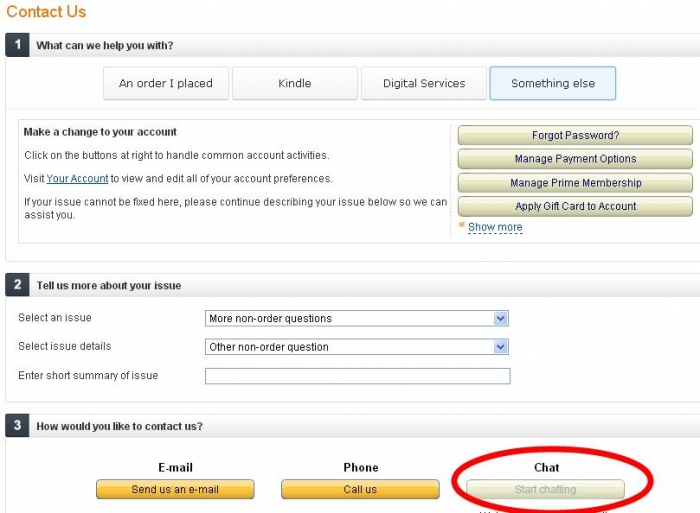
Task: Open the Digital Services category
Action: (424, 83)
